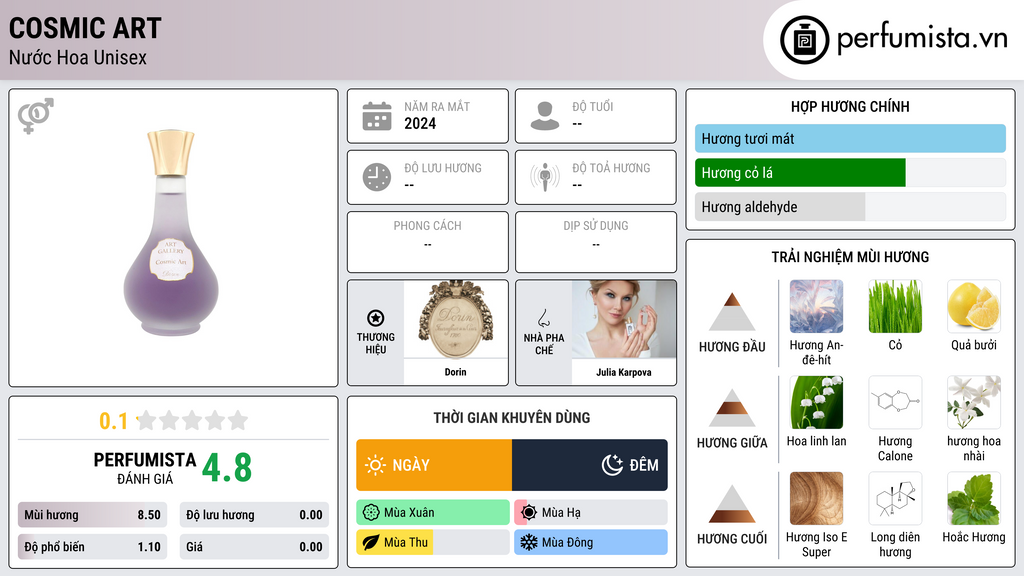Click the Cỏ grass note image

(895, 306)
